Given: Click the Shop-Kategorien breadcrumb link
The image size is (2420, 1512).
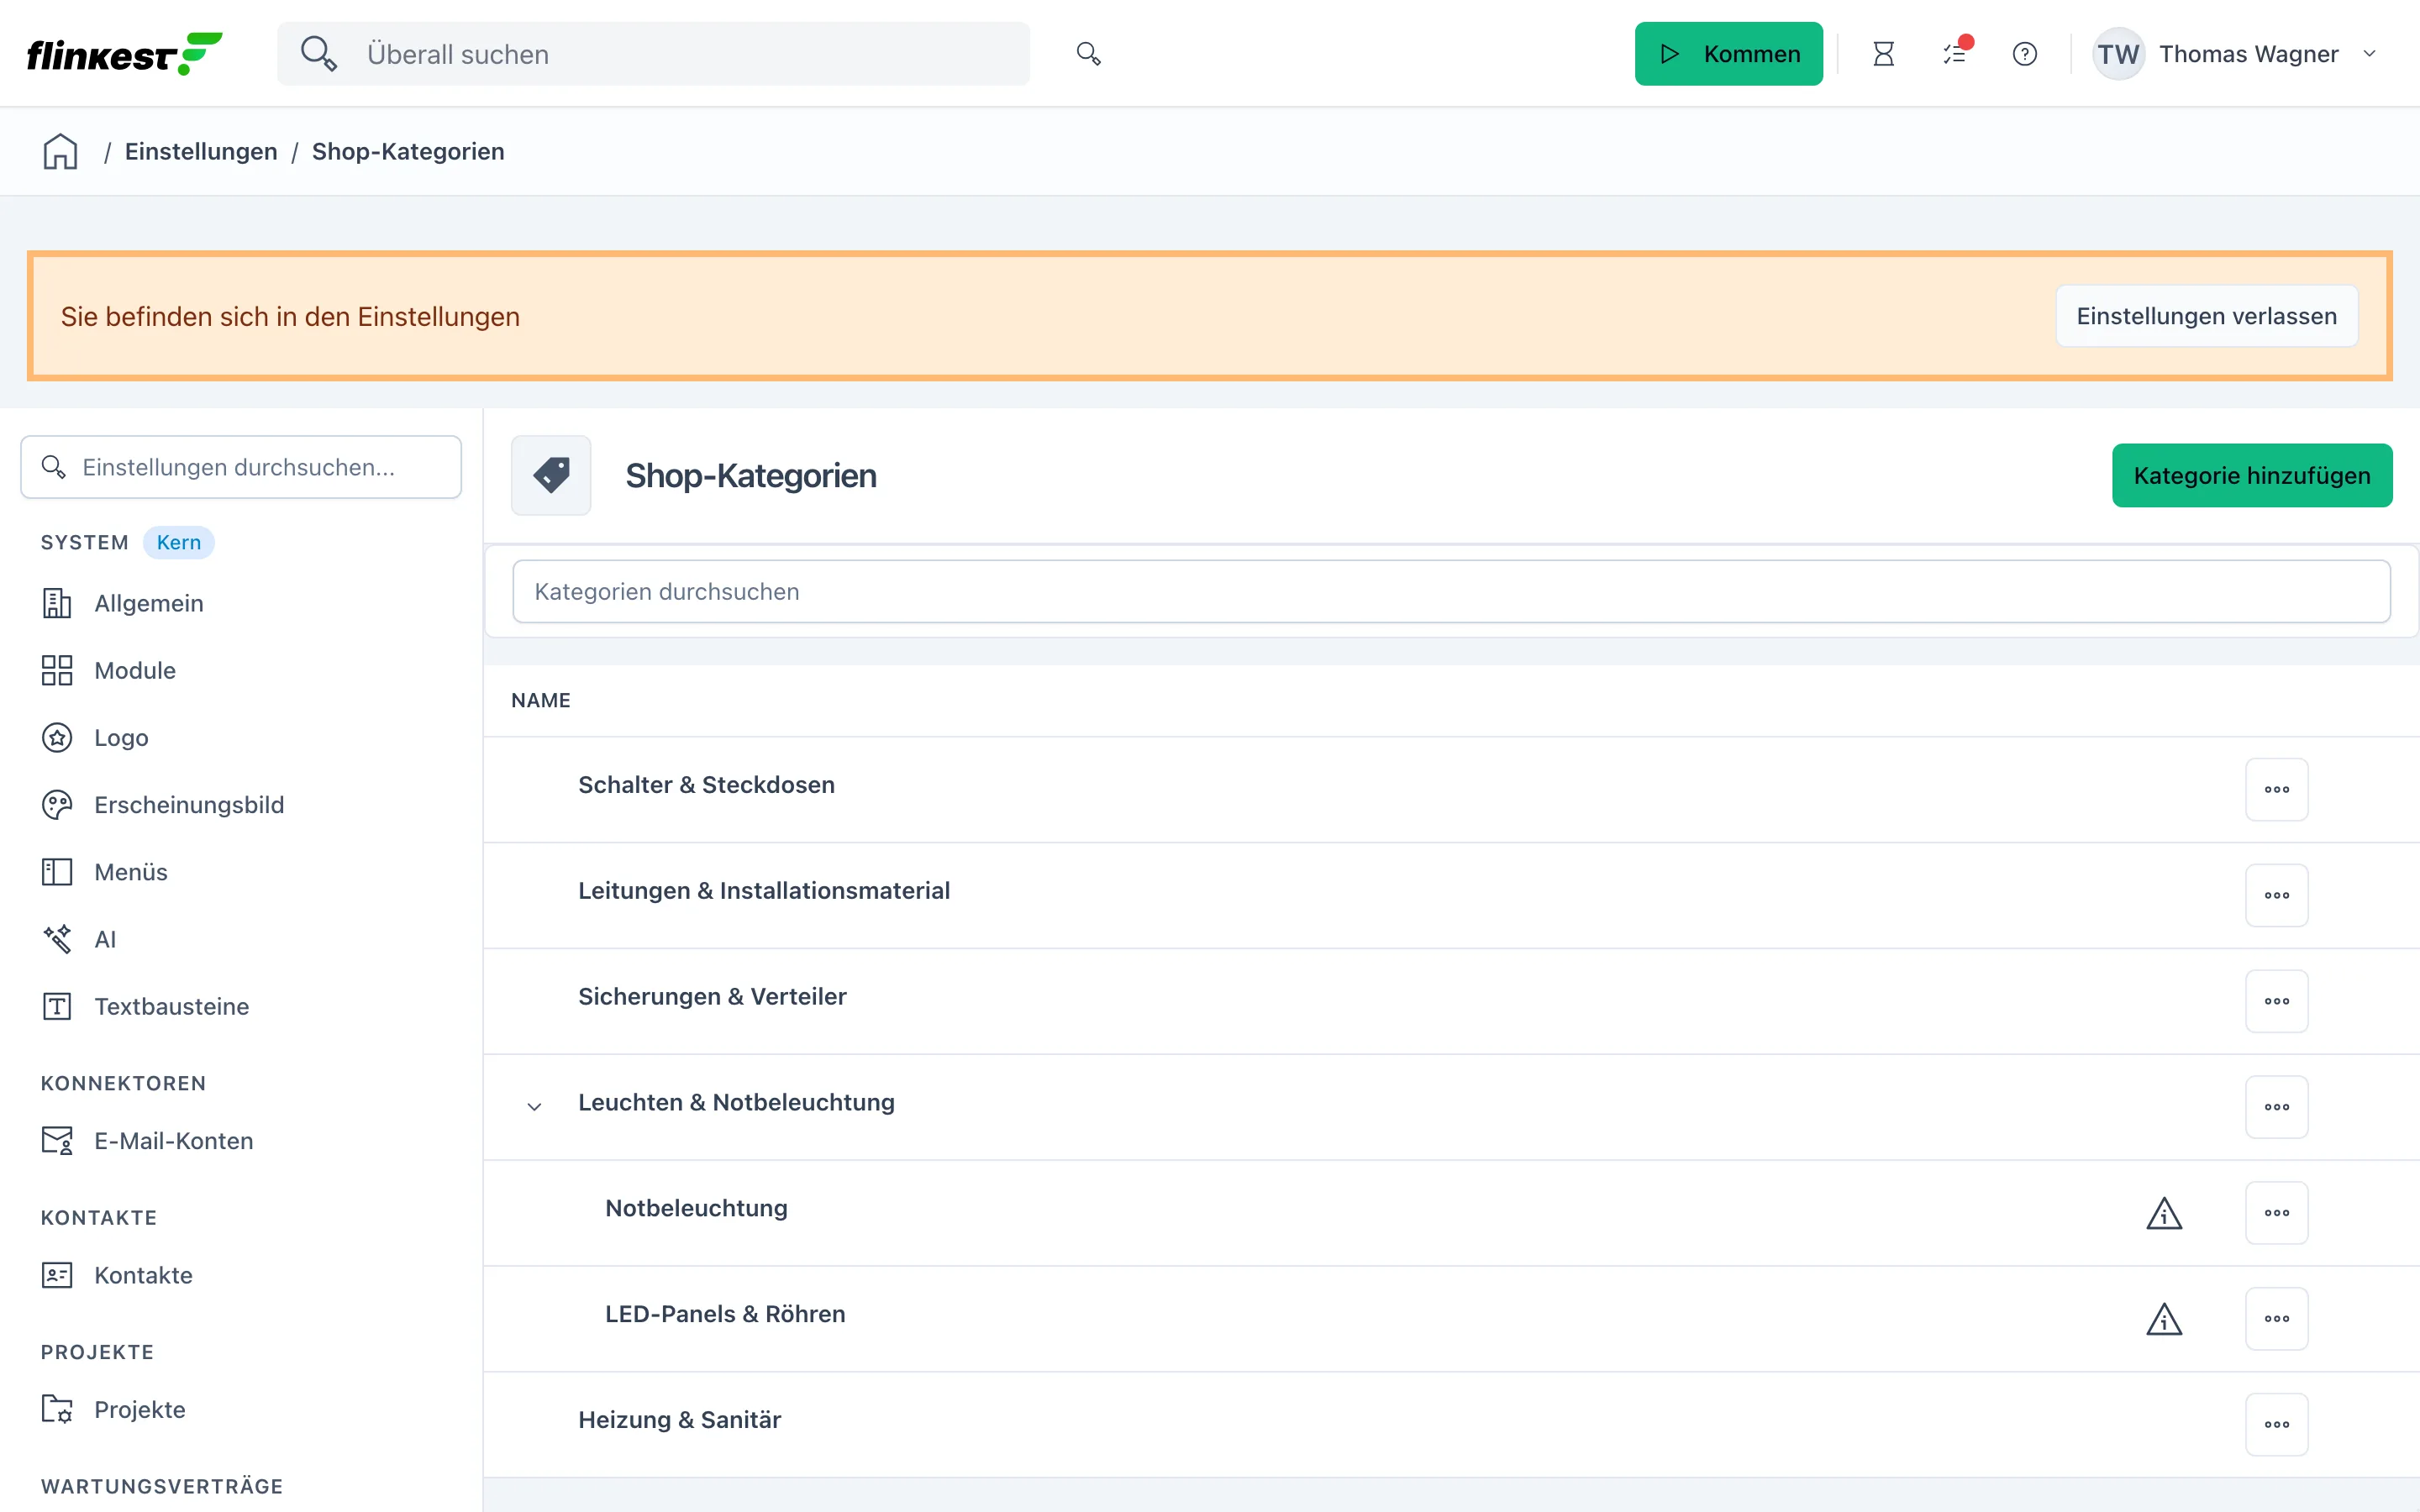Looking at the screenshot, I should tap(408, 151).
